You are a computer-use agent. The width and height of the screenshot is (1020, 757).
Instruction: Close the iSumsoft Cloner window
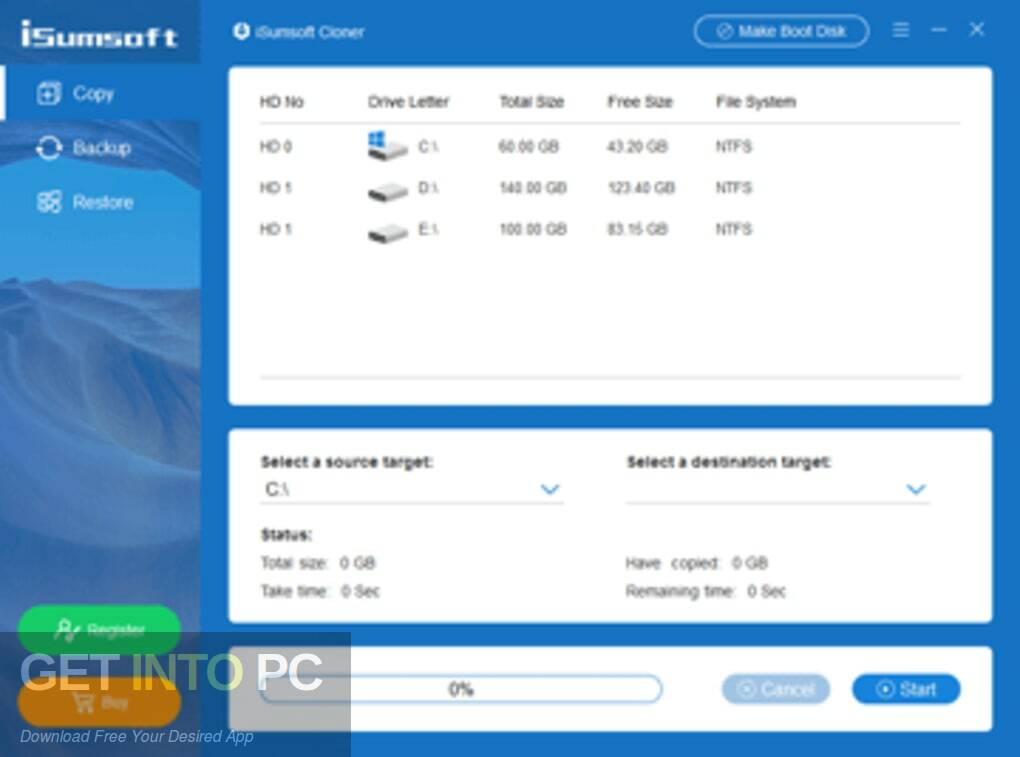976,29
